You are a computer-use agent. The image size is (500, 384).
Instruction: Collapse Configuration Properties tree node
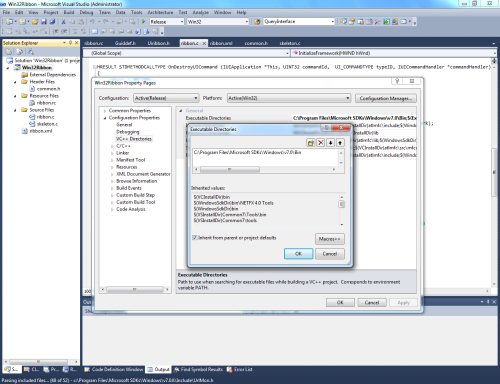pyautogui.click(x=105, y=118)
